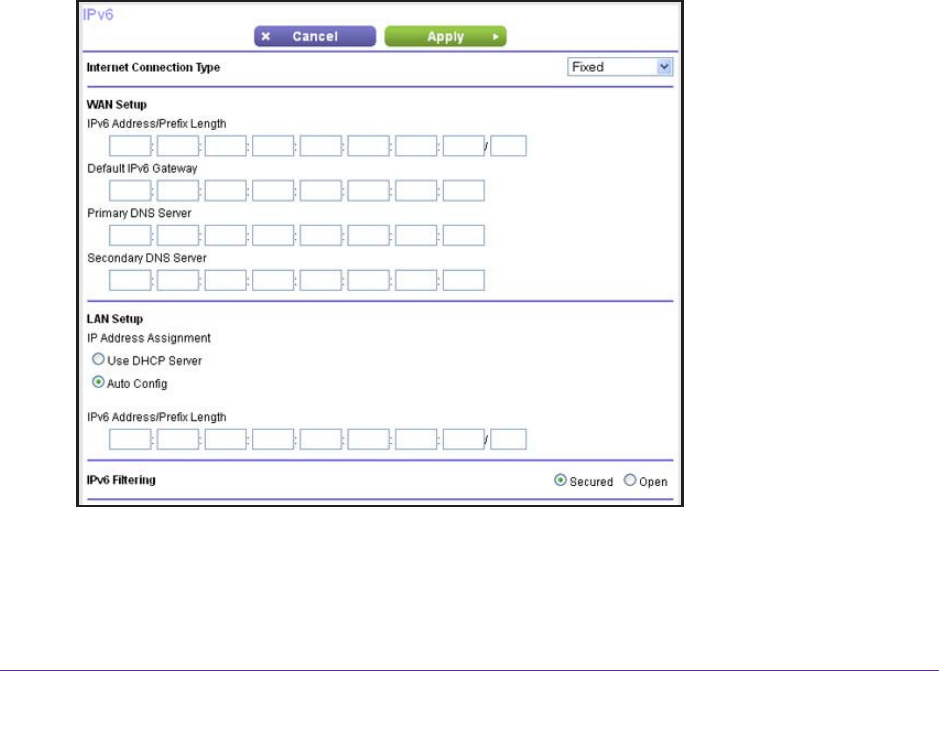Viewport: 941px width, 738px height.
Task: Set IPv6 Filtering to Open
Action: pos(630,480)
